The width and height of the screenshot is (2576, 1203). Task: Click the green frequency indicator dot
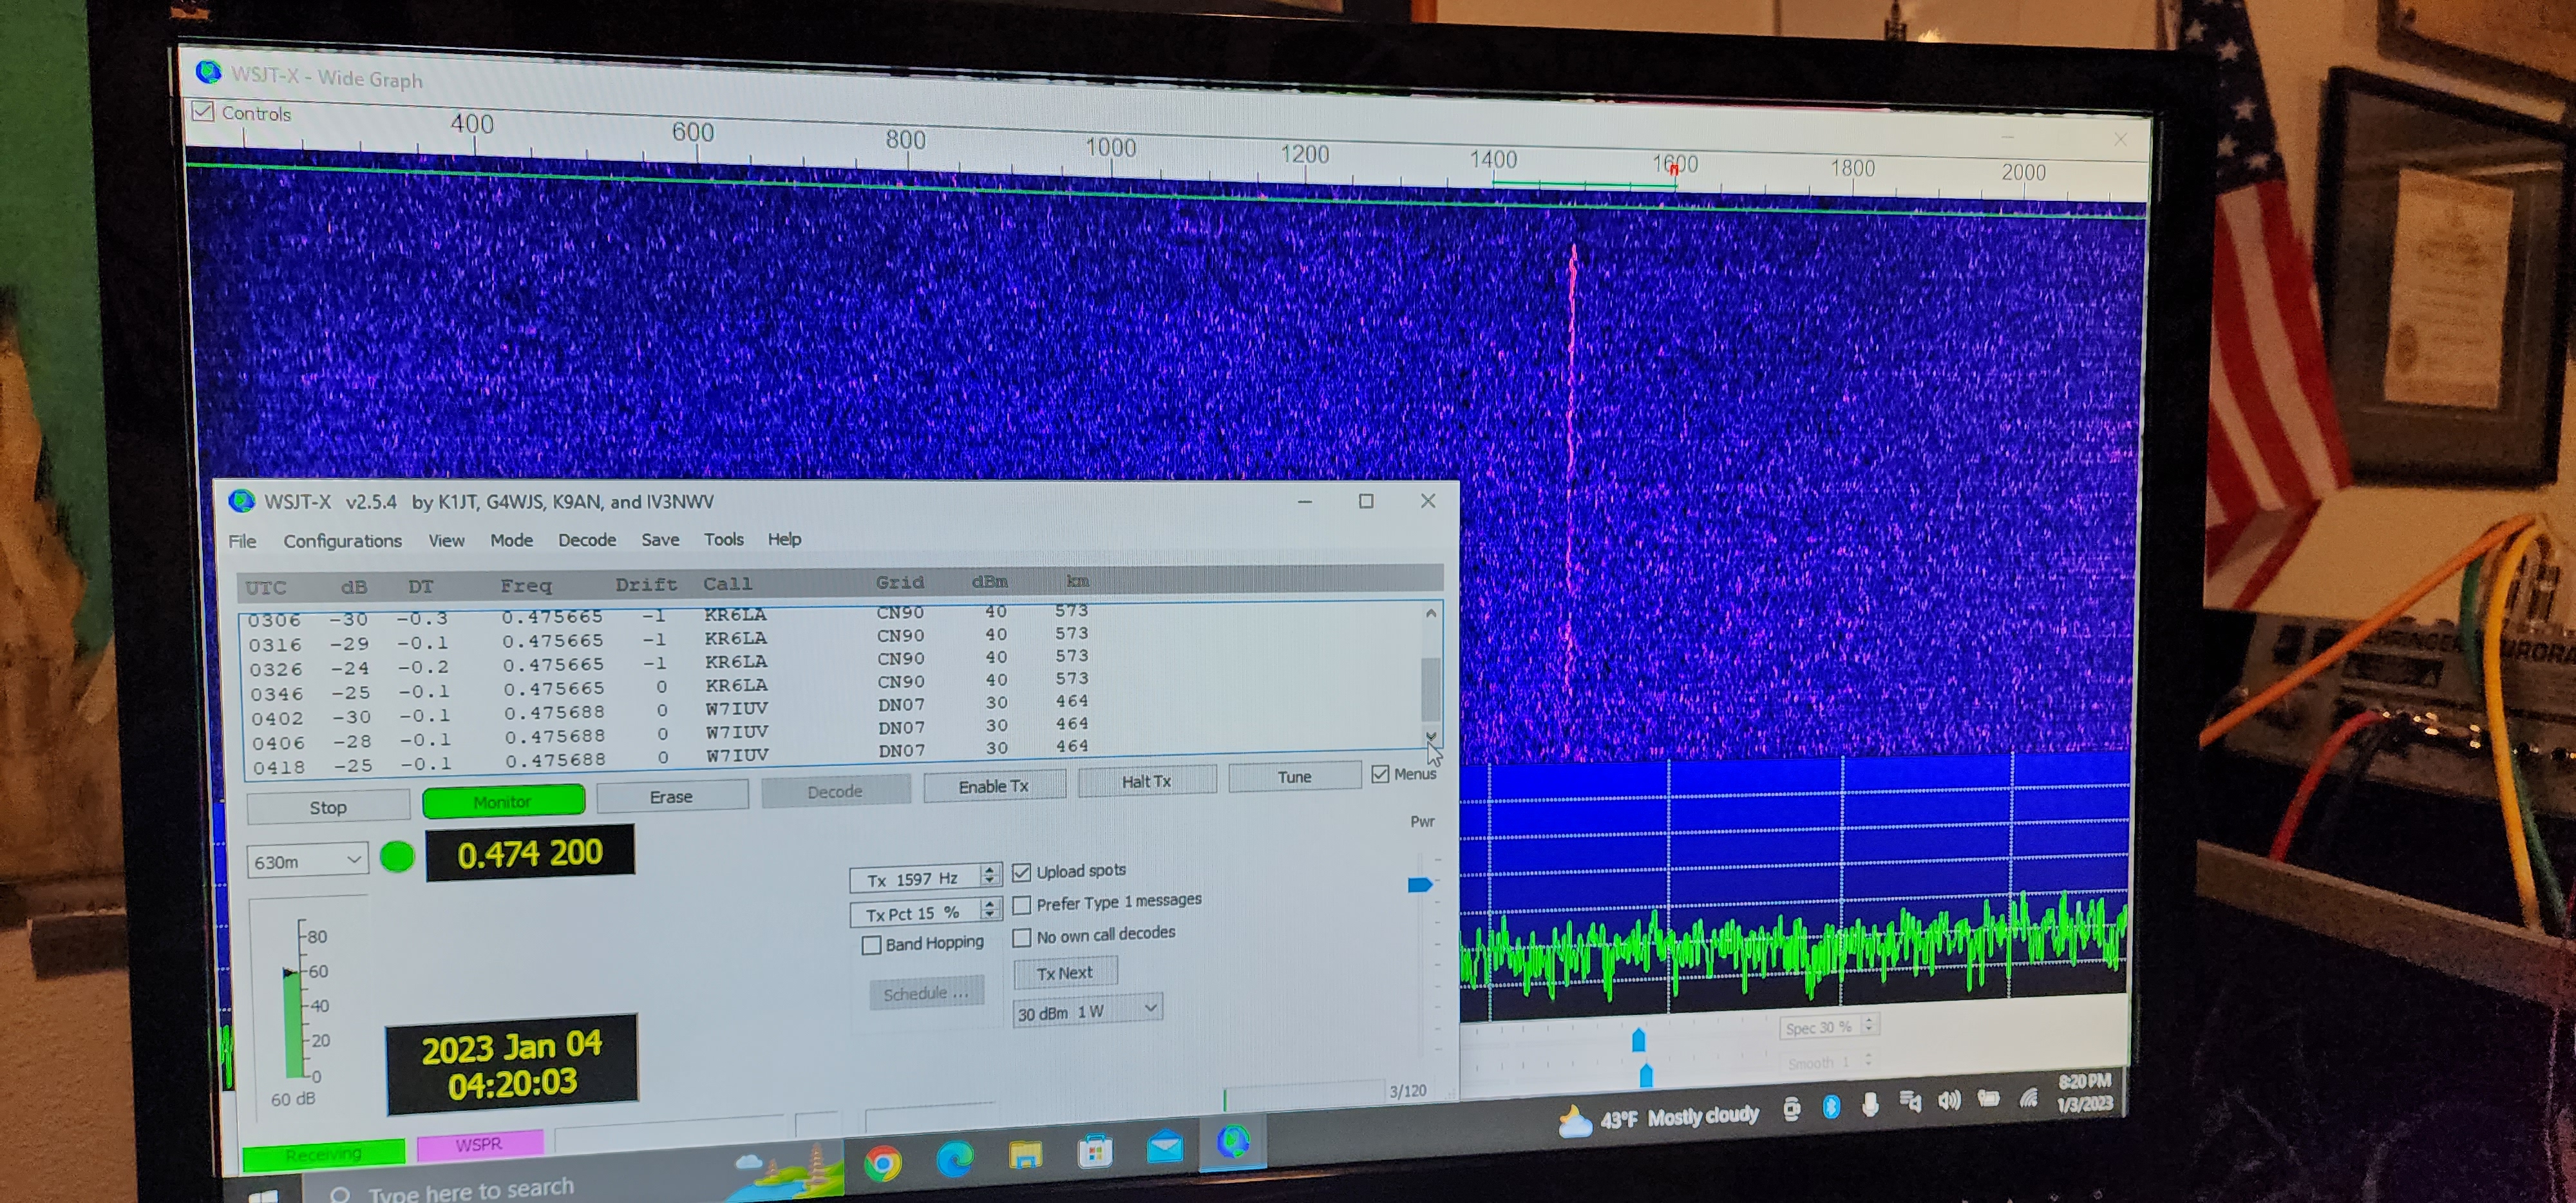point(397,857)
